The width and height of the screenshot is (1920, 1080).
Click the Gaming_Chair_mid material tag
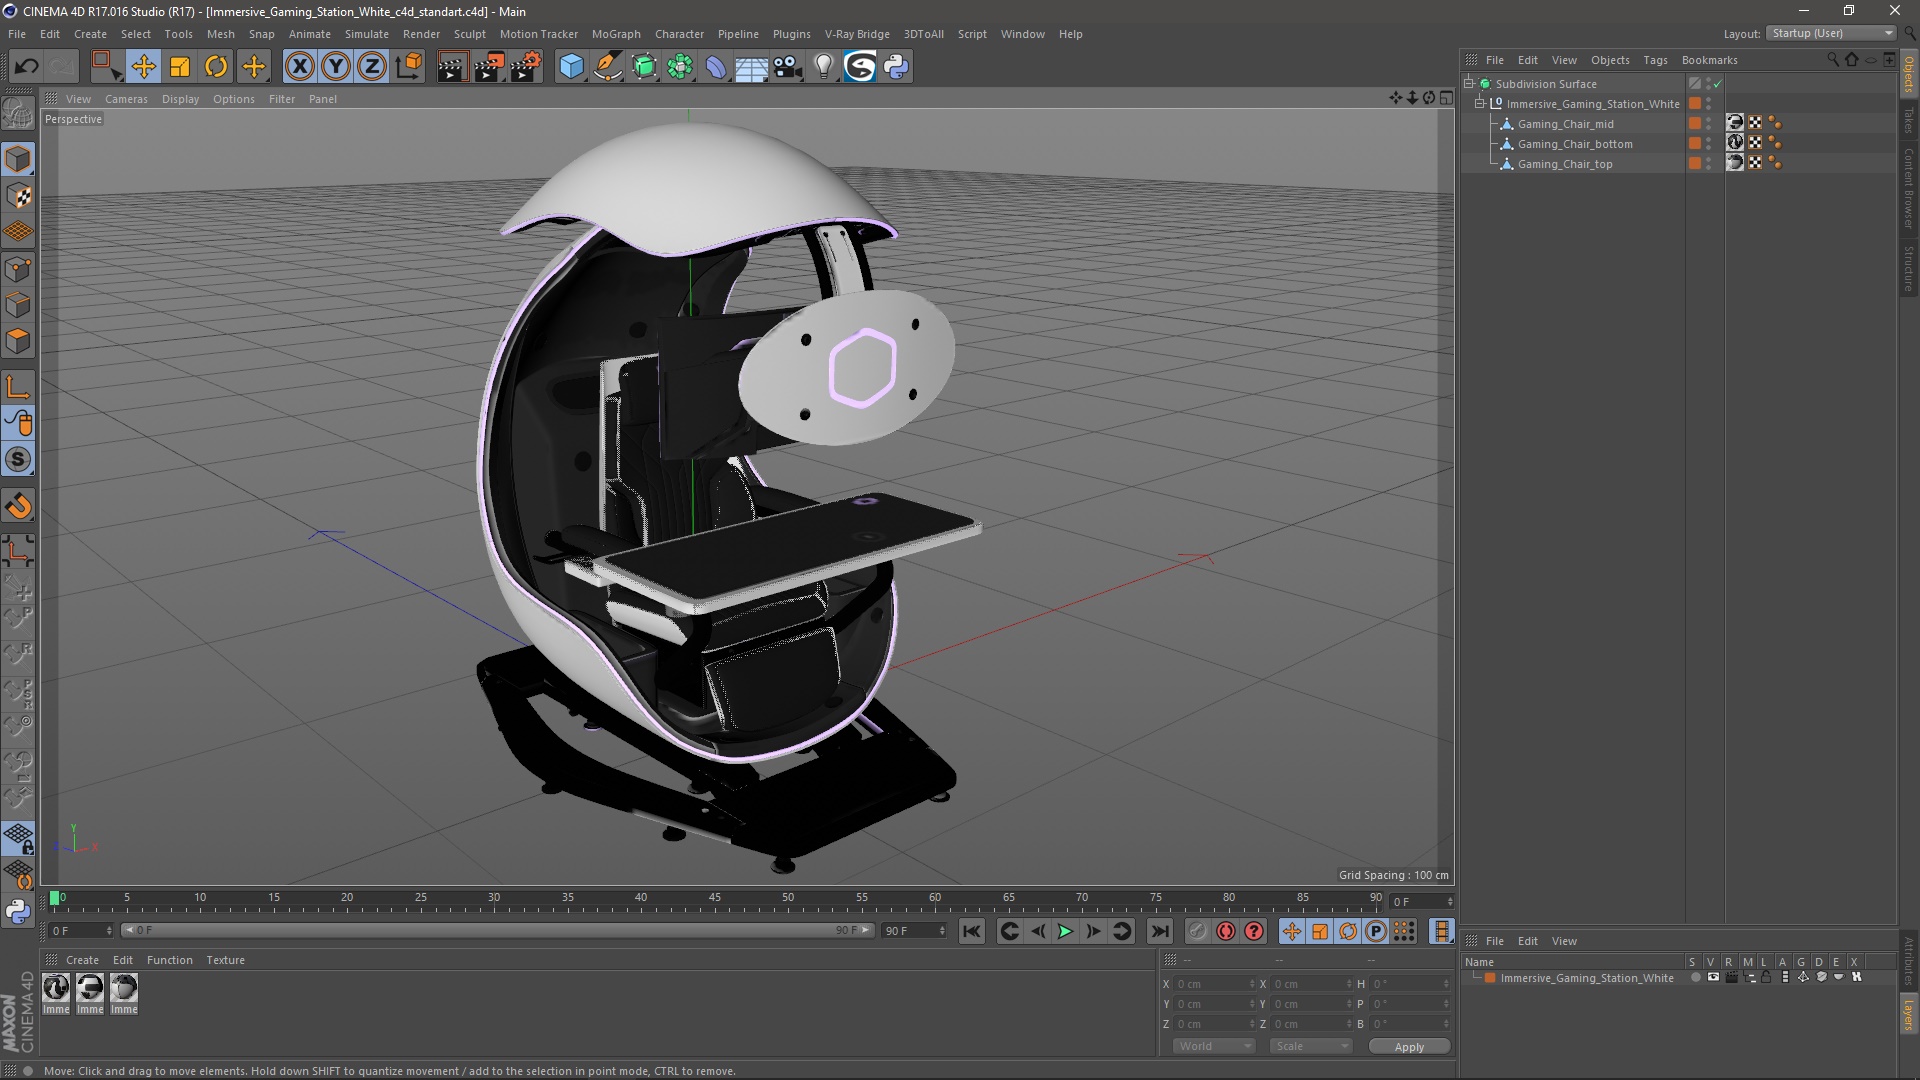1735,123
